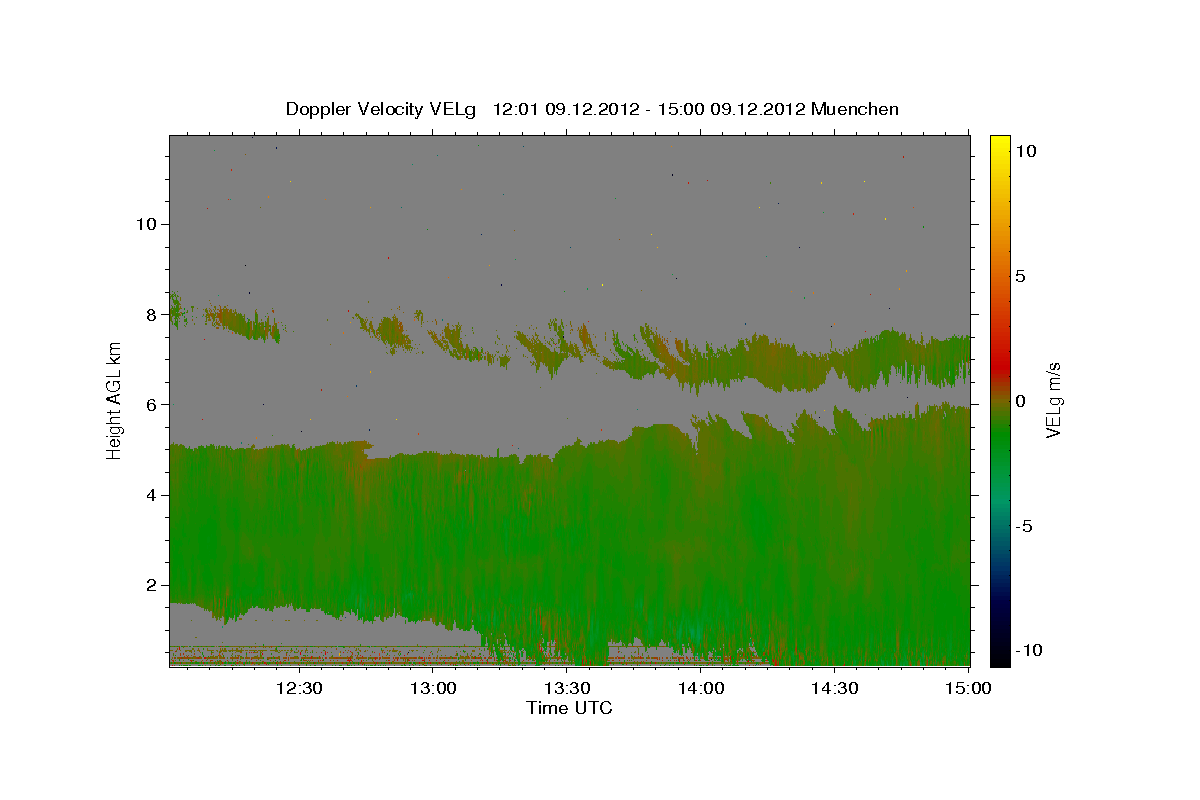Click the 15:00 time tick label
The width and height of the screenshot is (1200, 800).
click(968, 688)
